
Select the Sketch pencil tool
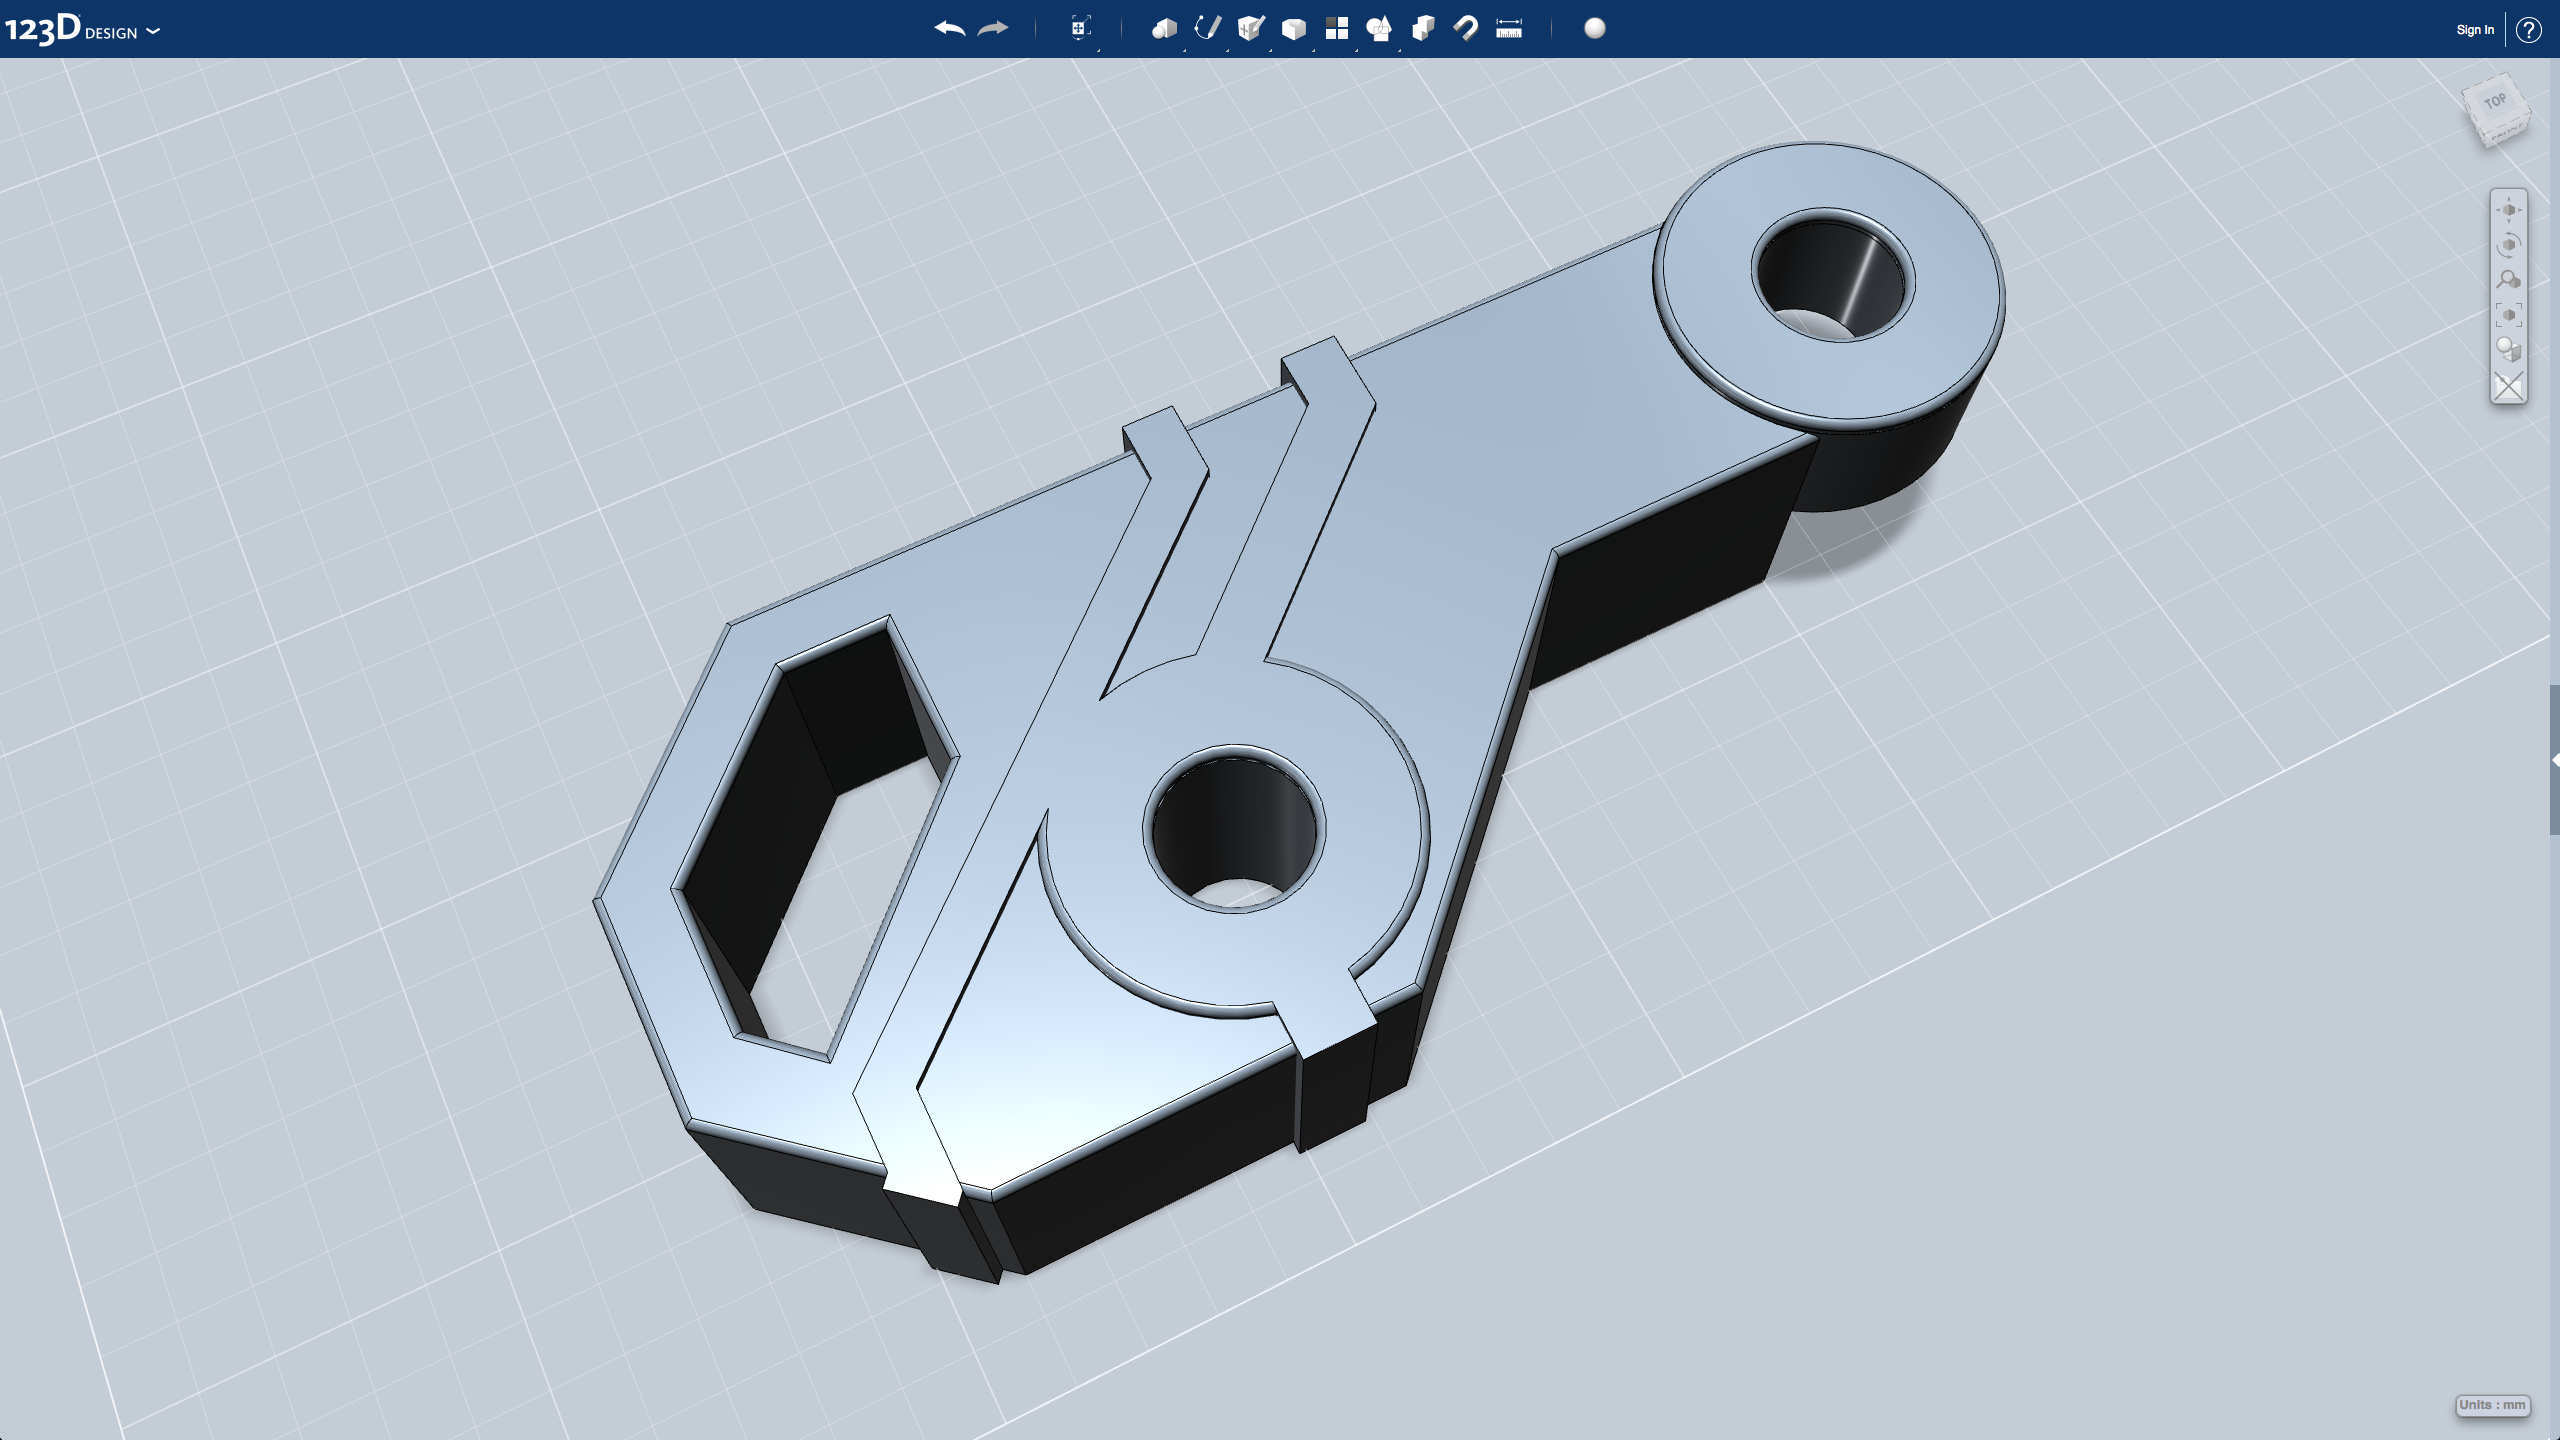[x=1207, y=28]
